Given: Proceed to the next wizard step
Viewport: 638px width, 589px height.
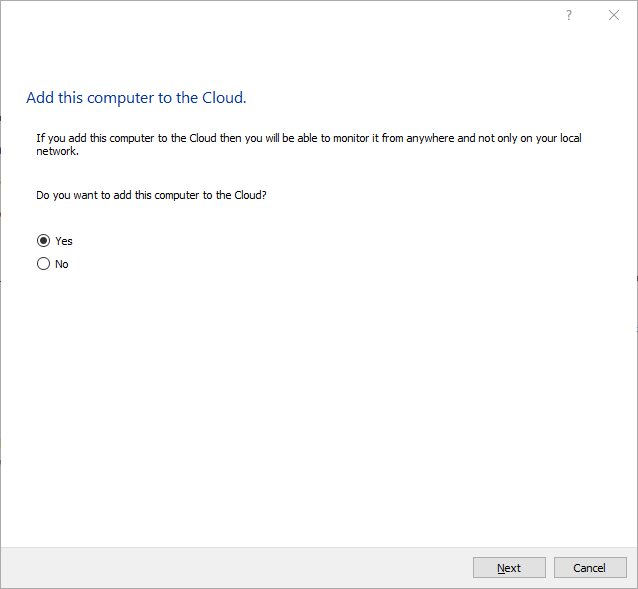Looking at the screenshot, I should click(509, 568).
